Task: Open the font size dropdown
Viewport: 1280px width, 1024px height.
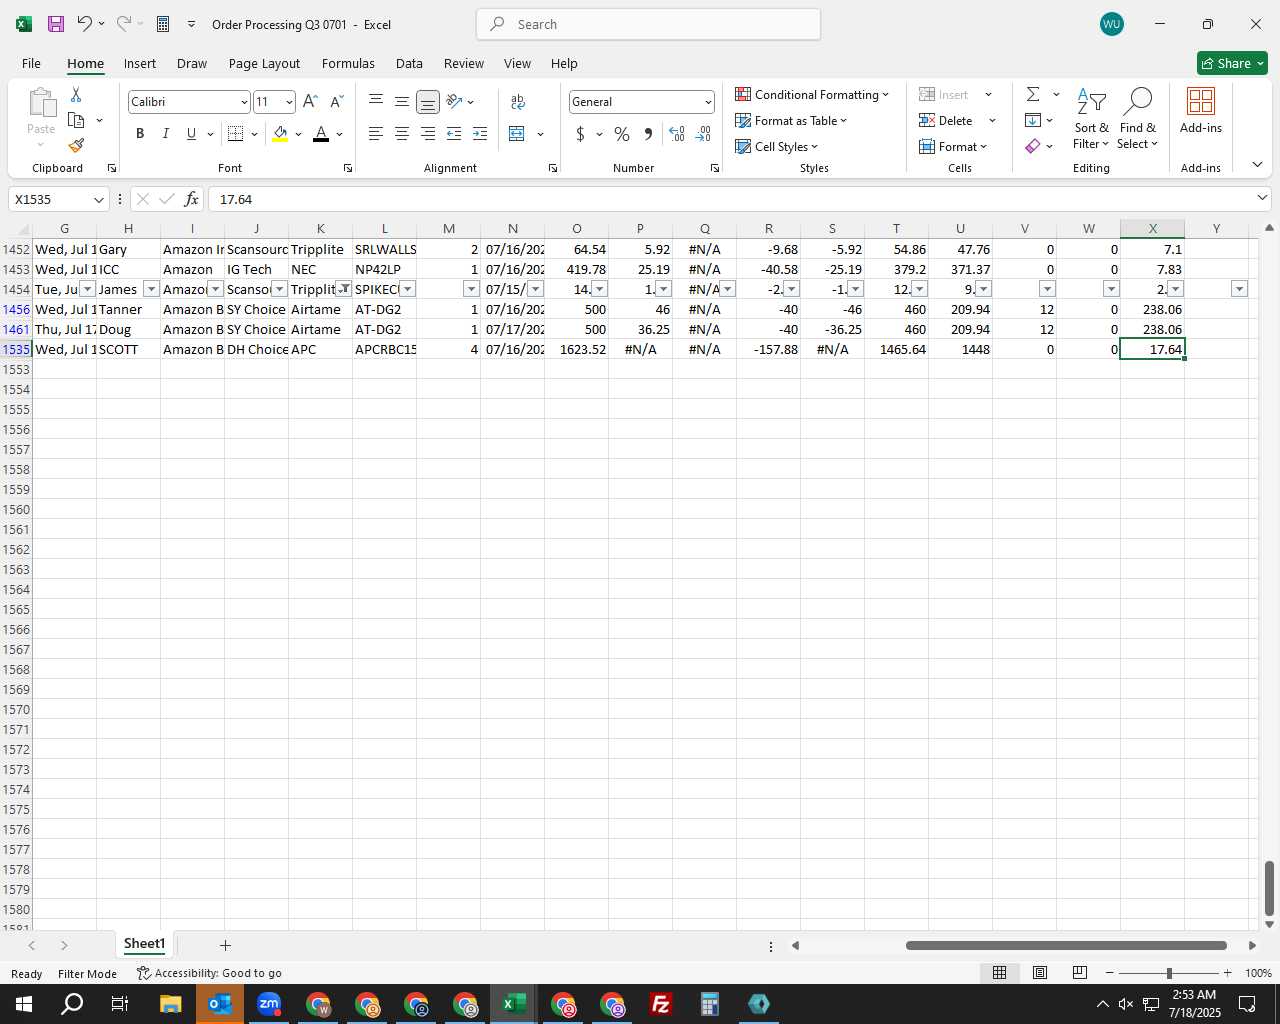Action: pos(289,102)
